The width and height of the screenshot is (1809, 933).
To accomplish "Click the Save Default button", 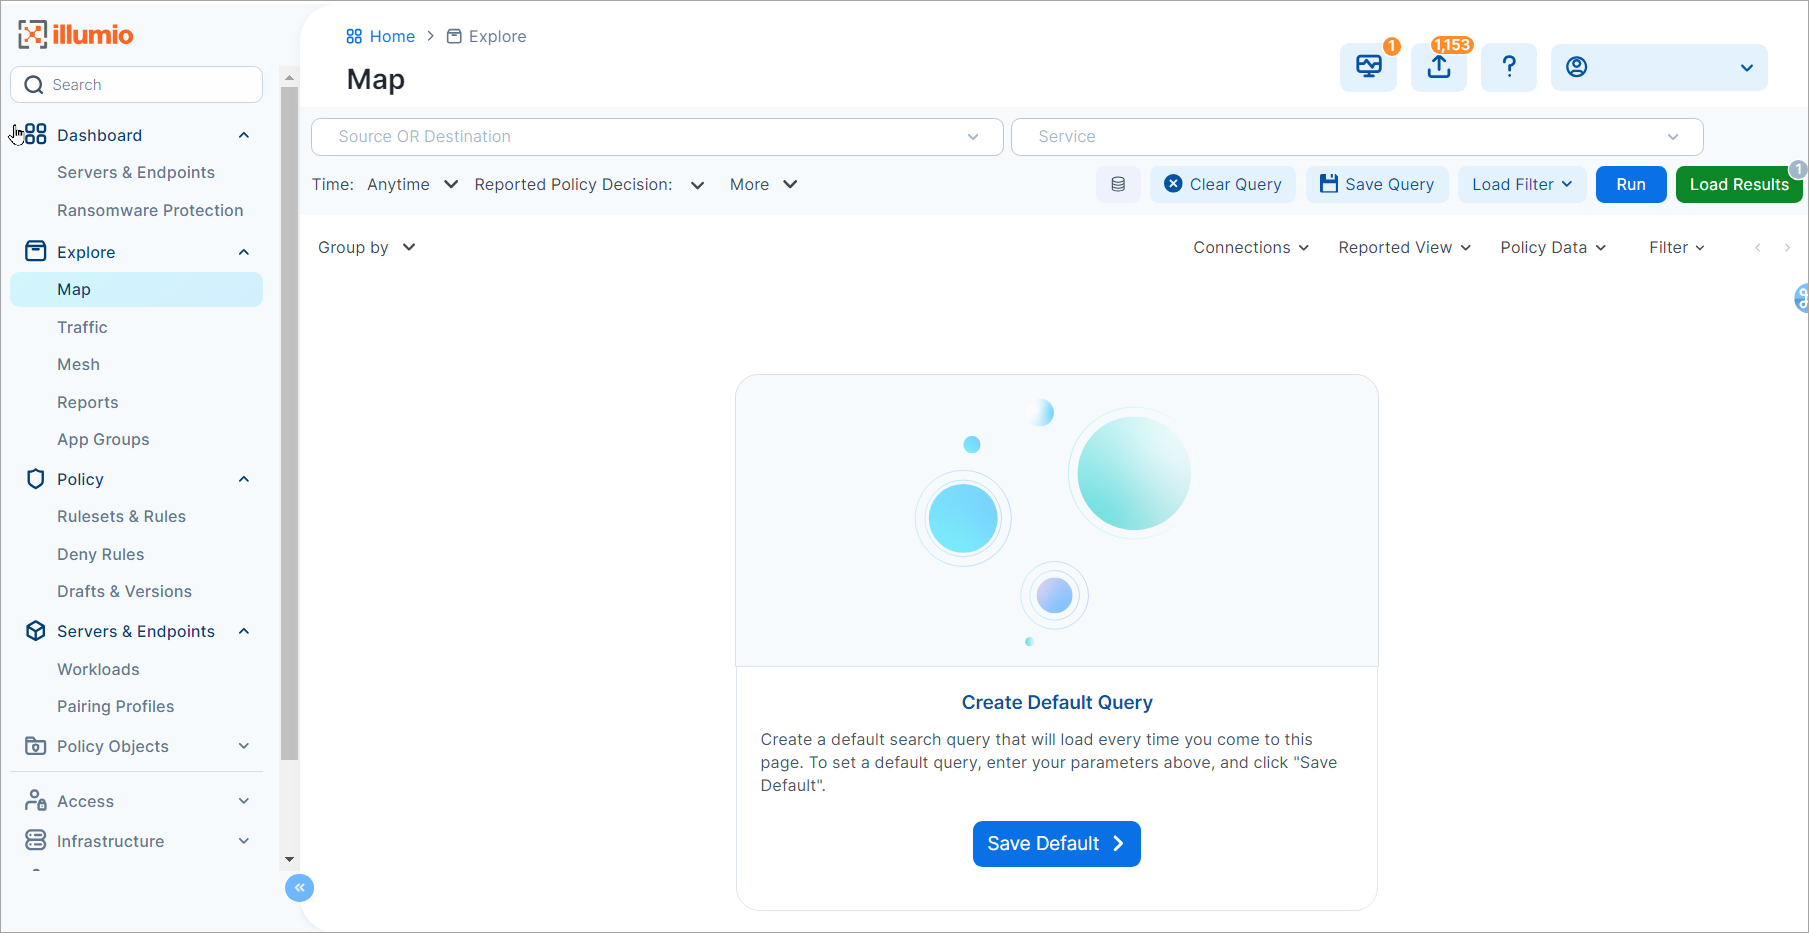I will (1056, 843).
